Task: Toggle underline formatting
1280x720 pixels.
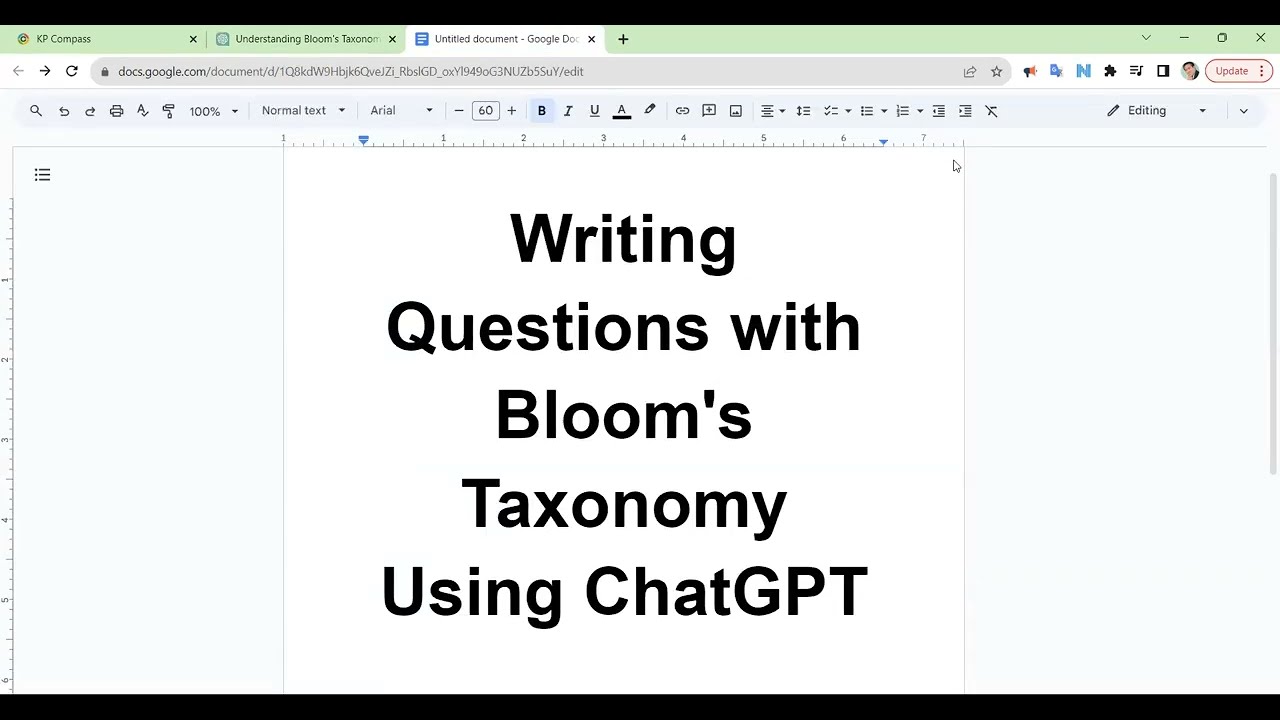Action: click(594, 111)
